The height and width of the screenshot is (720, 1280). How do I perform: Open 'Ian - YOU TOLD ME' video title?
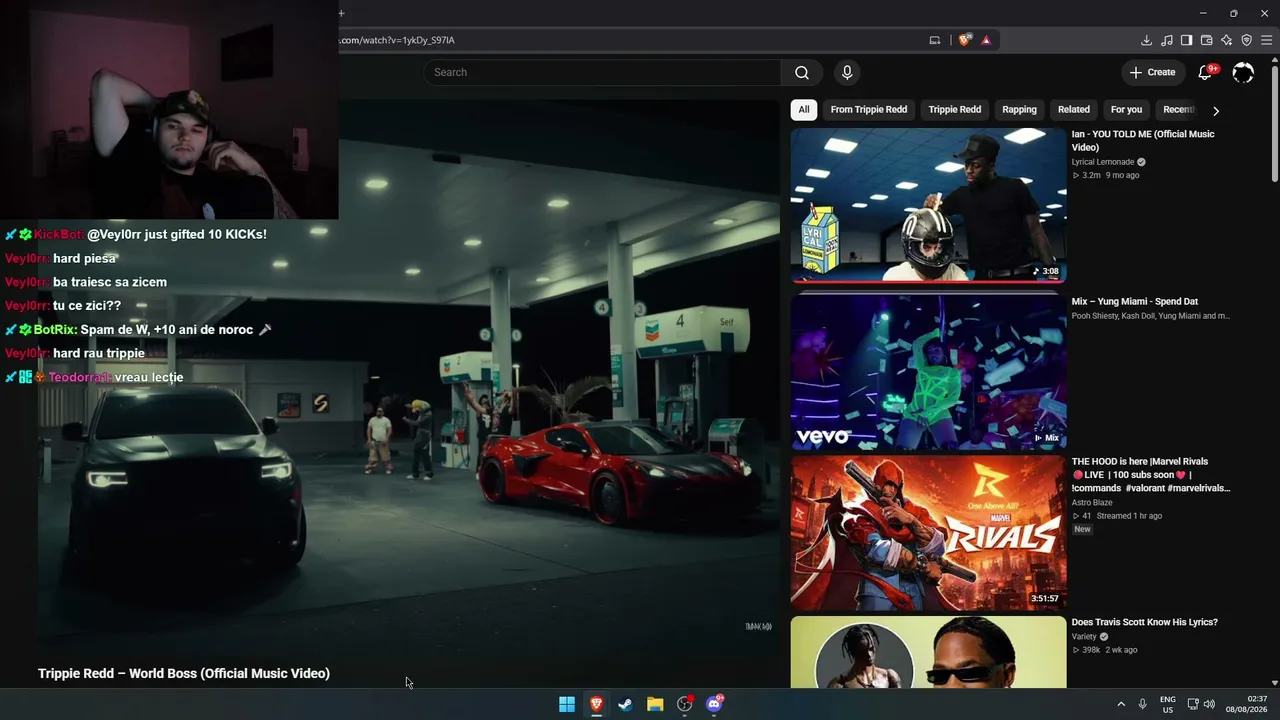click(1143, 141)
